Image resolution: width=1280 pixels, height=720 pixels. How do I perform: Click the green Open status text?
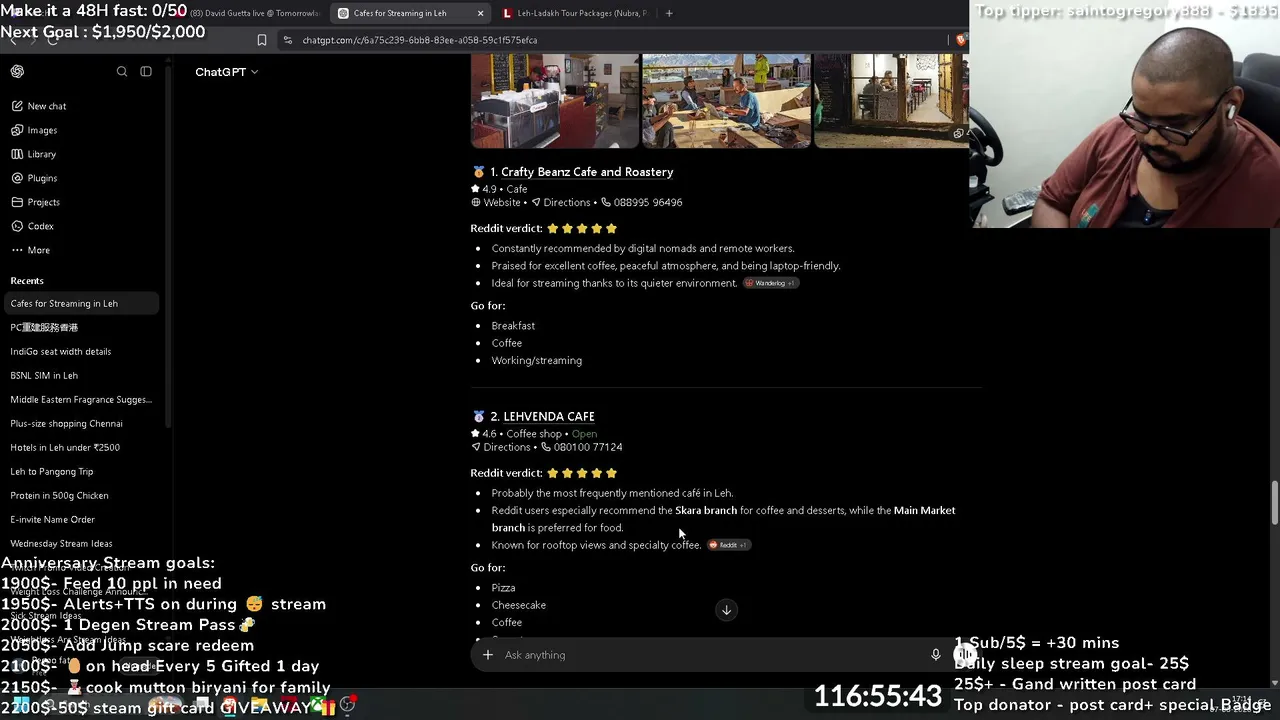click(584, 434)
